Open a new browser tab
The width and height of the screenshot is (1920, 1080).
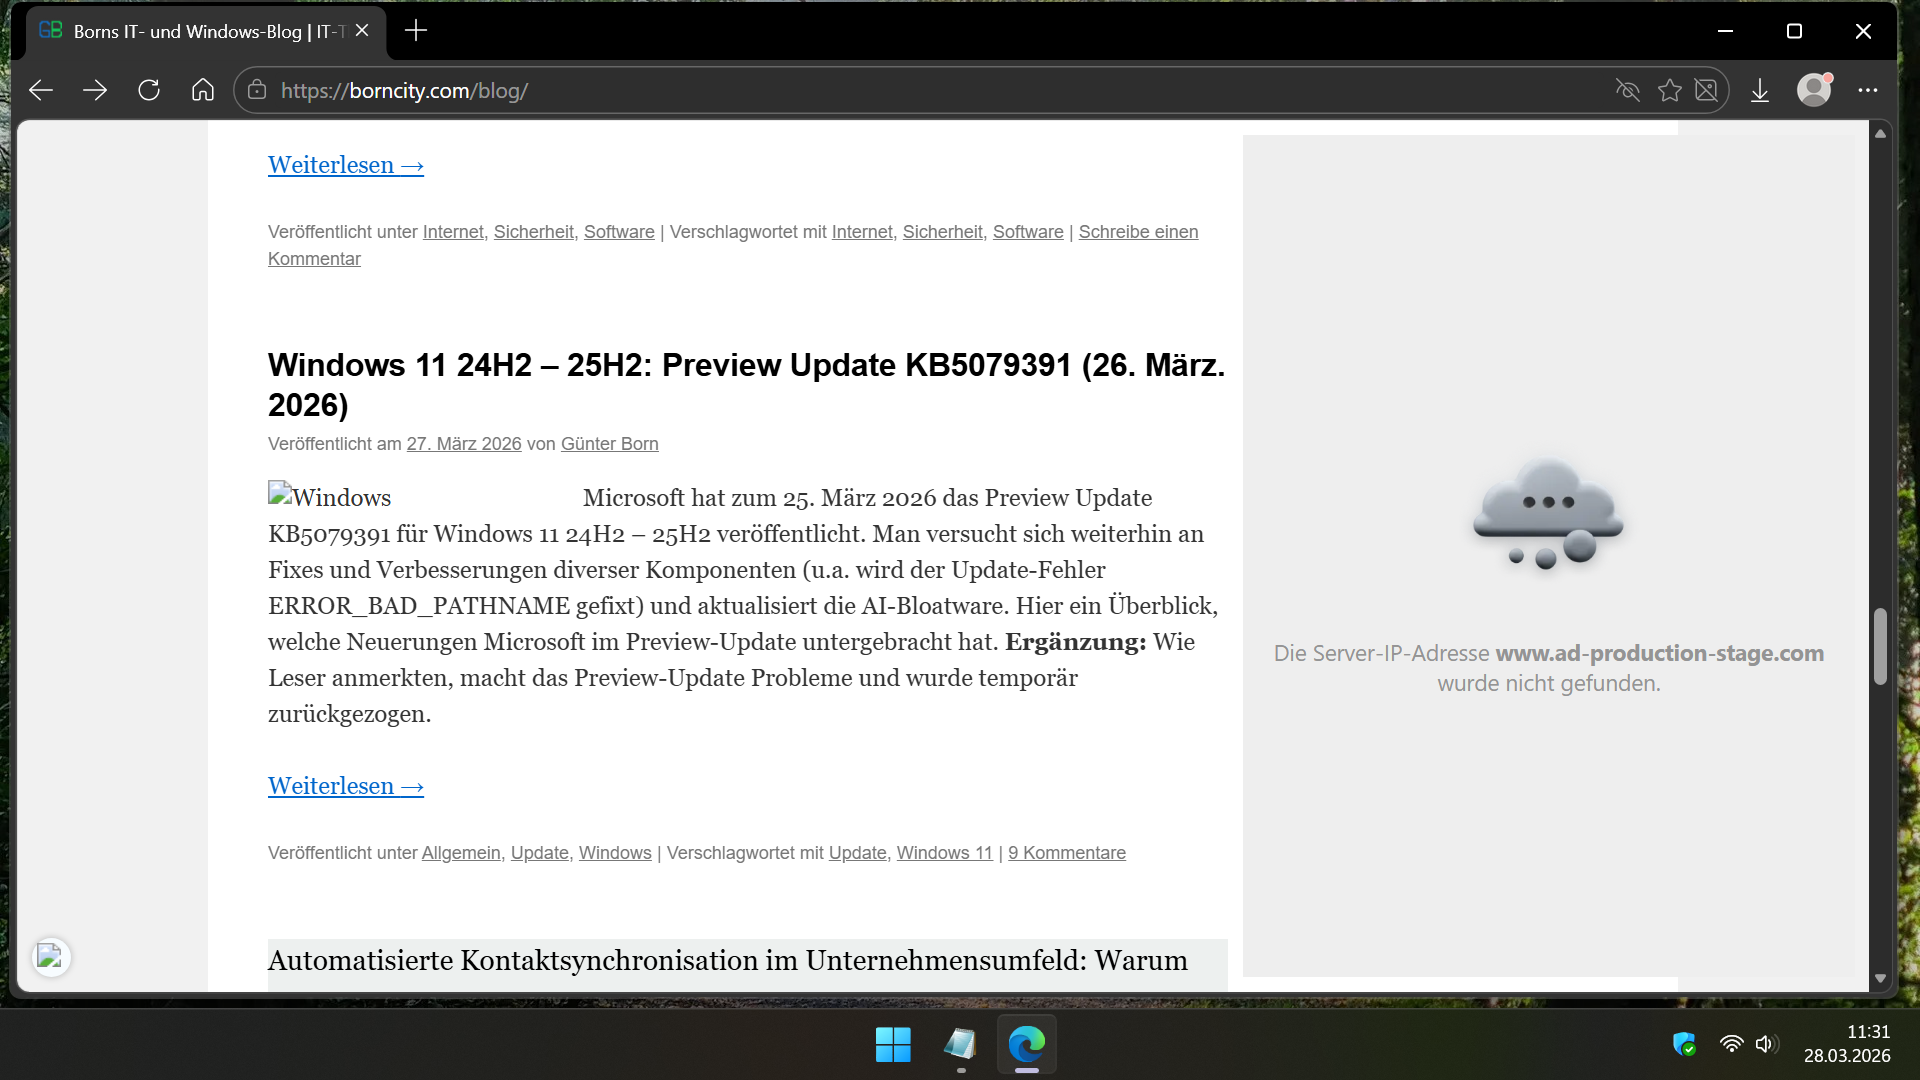pos(416,31)
